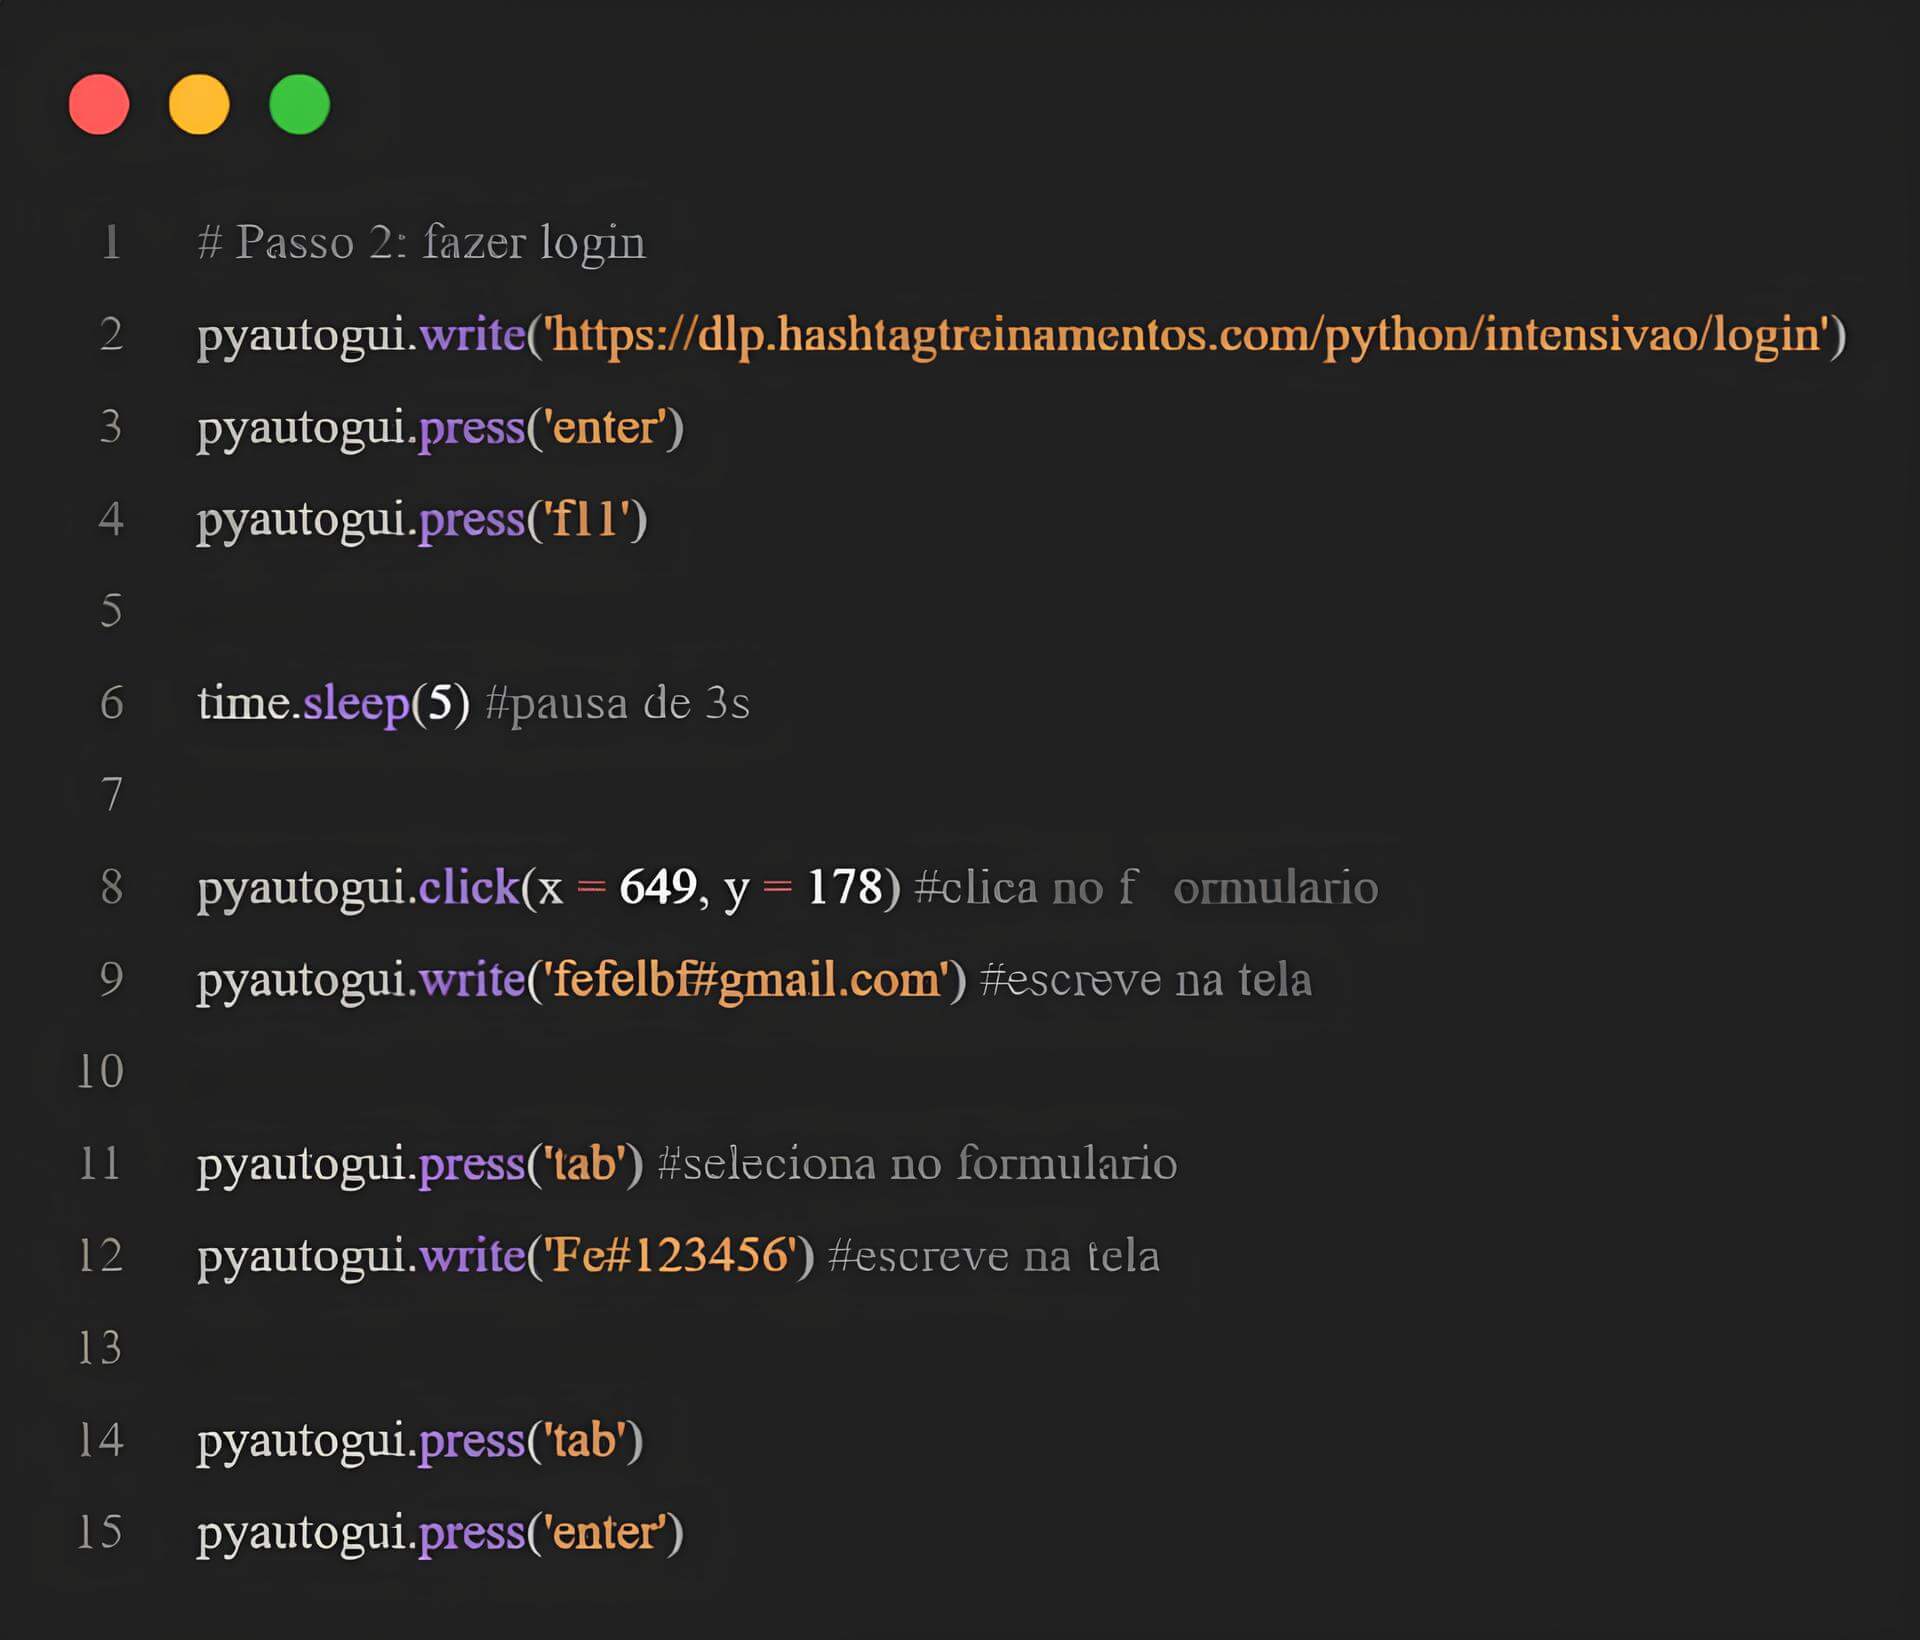Click line number 5 in the gutter
1920x1640 pixels.
click(111, 611)
